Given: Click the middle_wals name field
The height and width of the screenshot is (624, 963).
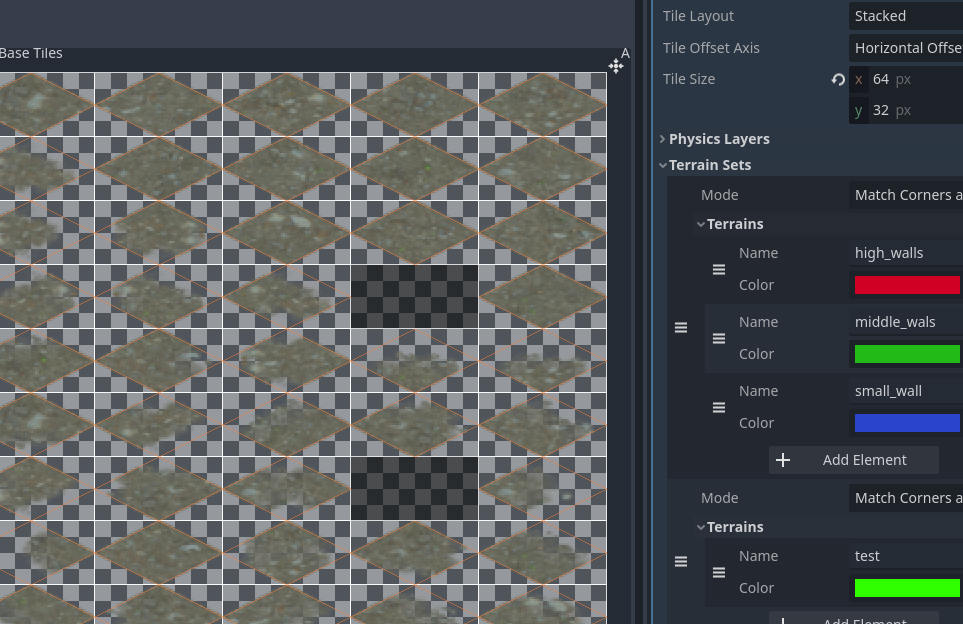Looking at the screenshot, I should pos(905,322).
